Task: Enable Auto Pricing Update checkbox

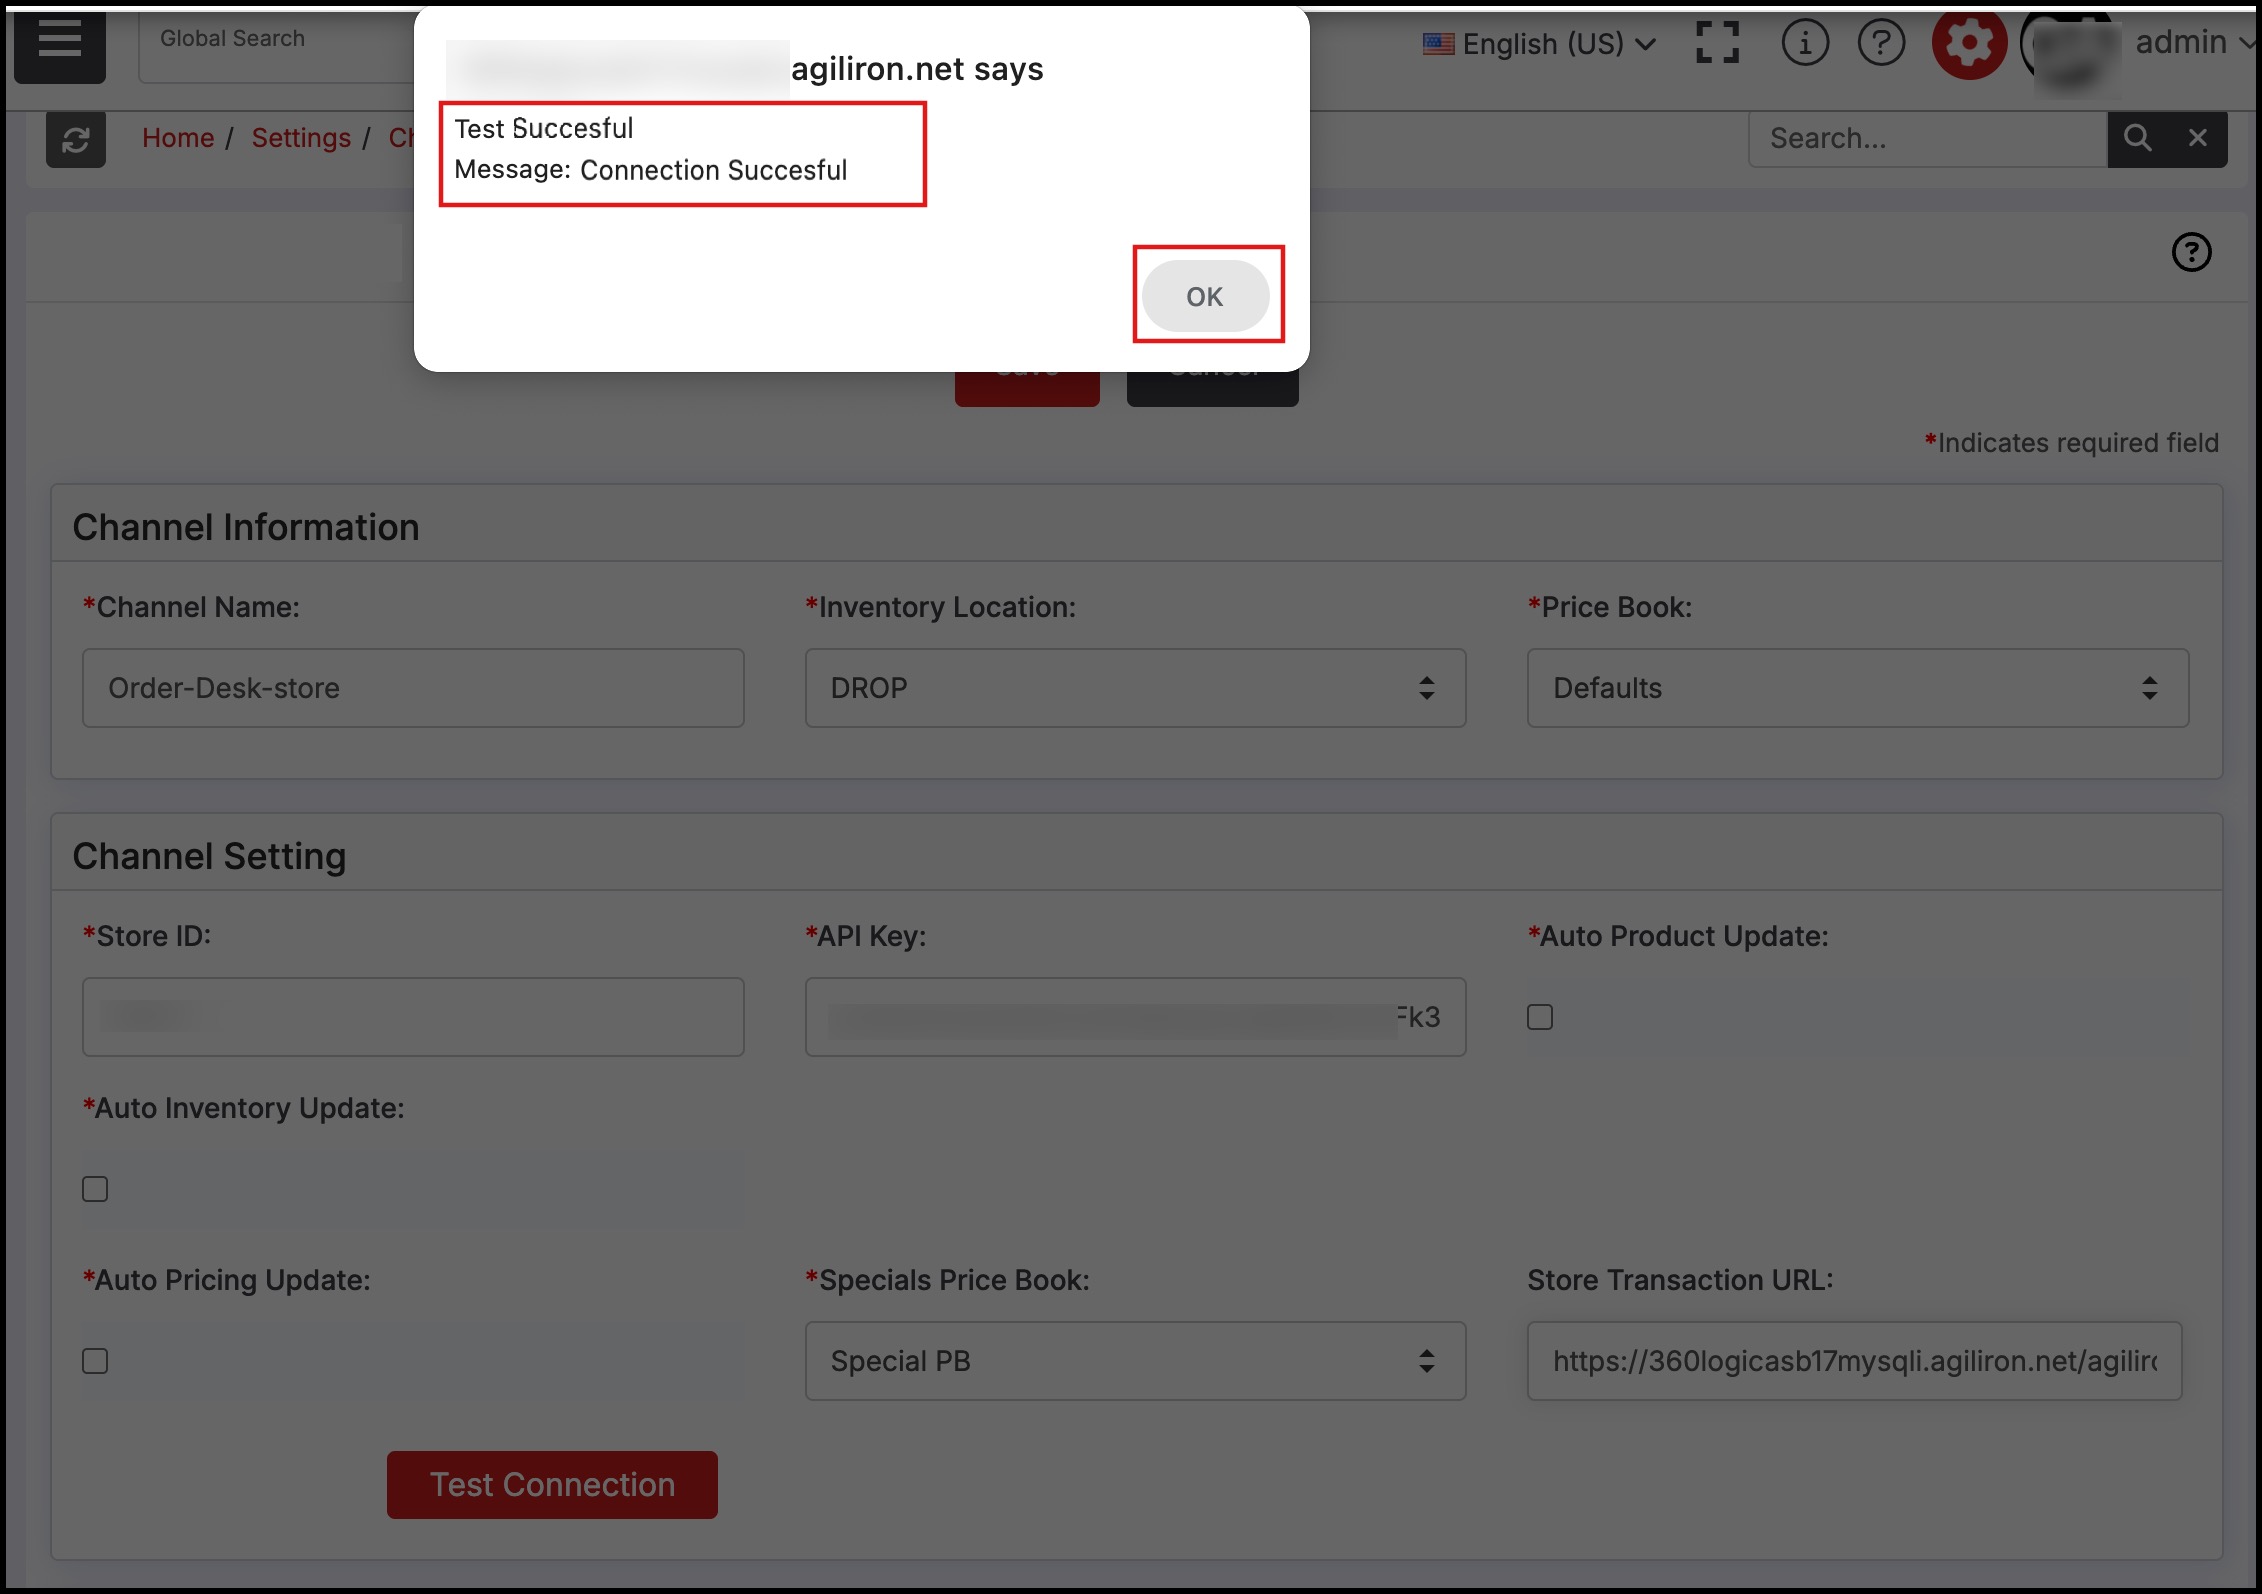Action: (95, 1361)
